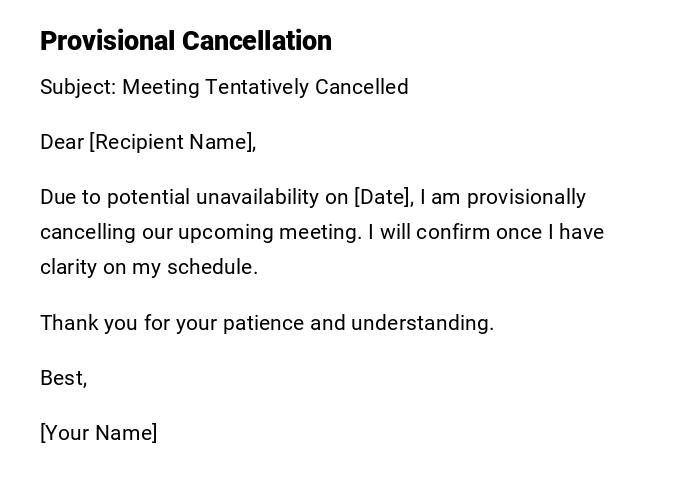Click the "Best," sign-off
Image resolution: width=700 pixels, height=495 pixels.
pyautogui.click(x=64, y=378)
